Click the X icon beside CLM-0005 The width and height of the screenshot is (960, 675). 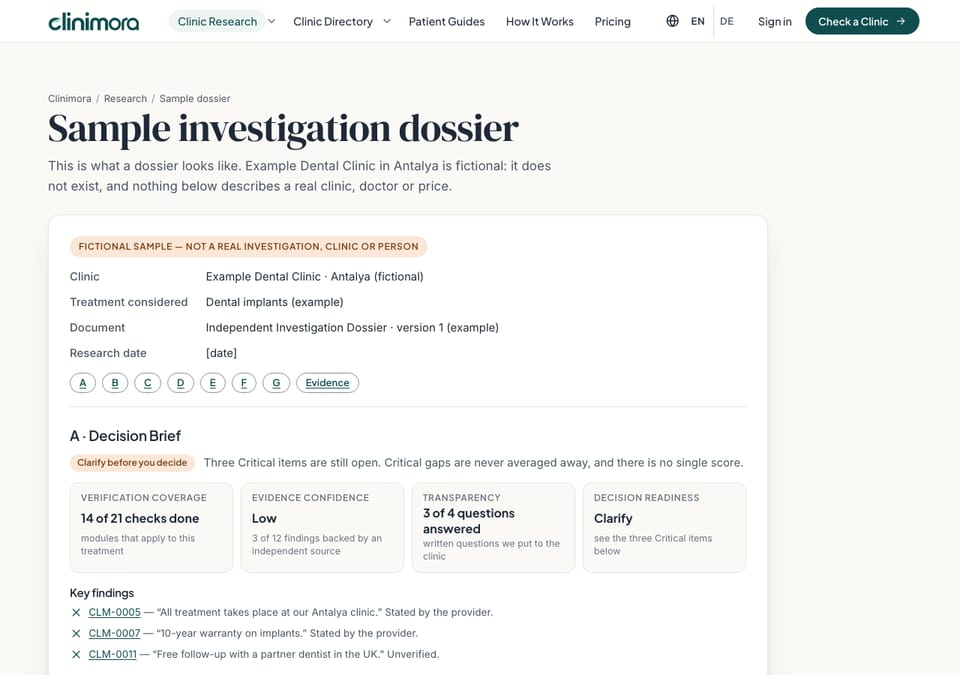pyautogui.click(x=76, y=613)
